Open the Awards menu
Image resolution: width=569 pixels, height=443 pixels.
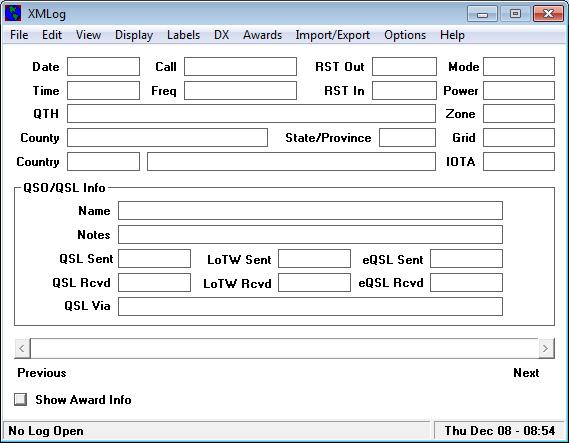(262, 35)
